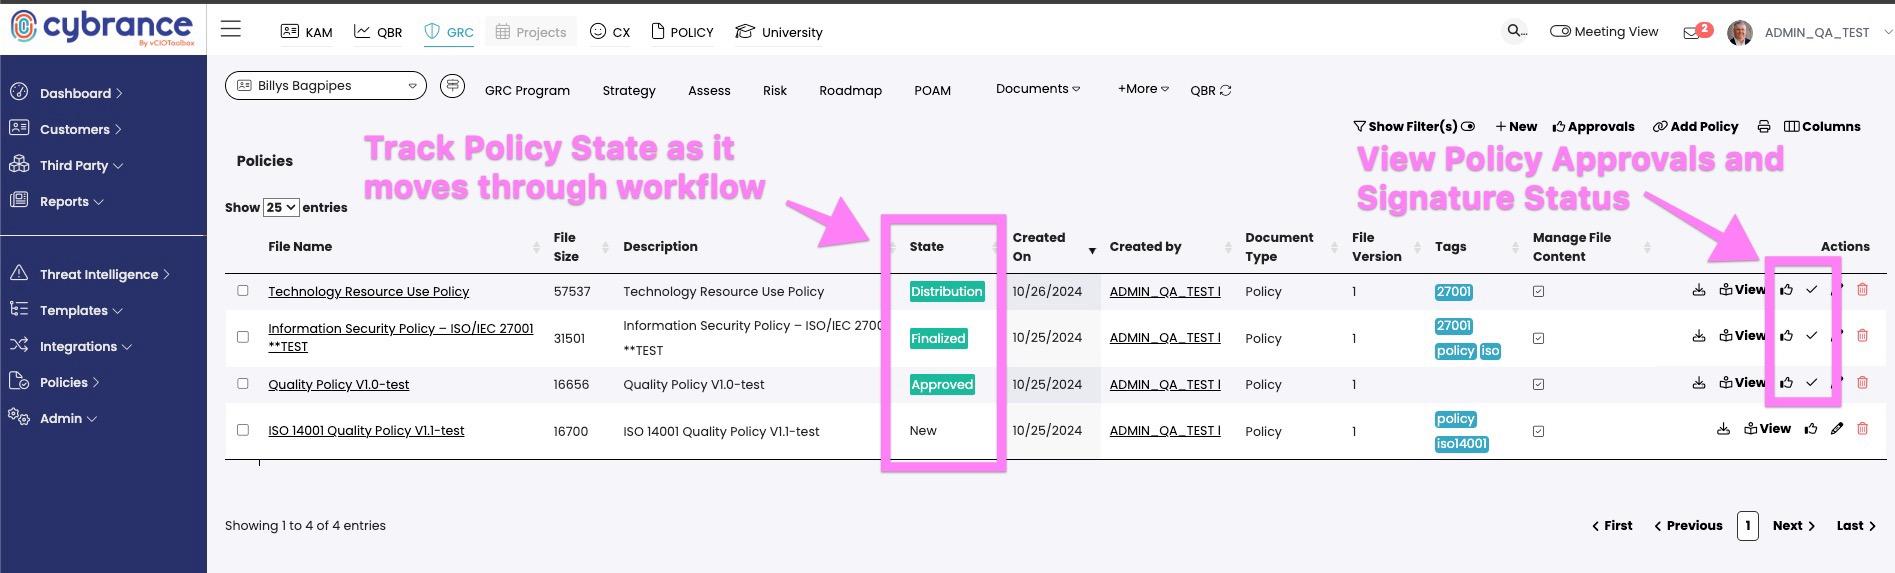Click signature checkmark icon for Information Security Policy
Viewport: 1895px width, 573px height.
(1811, 336)
